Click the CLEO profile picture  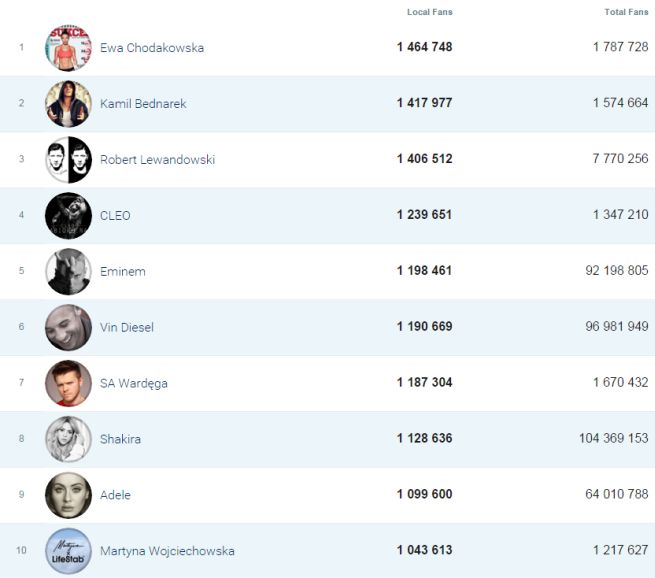click(68, 216)
